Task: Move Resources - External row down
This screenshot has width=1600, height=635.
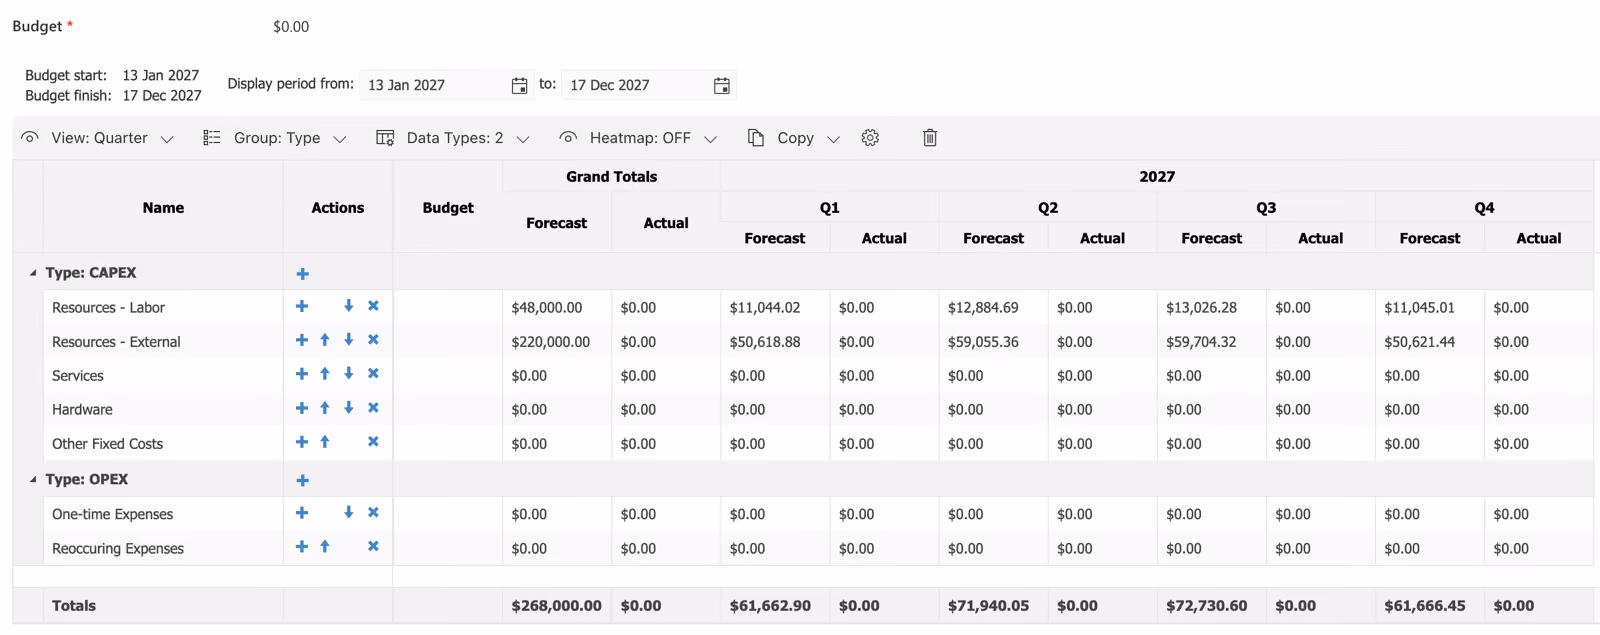Action: [348, 340]
